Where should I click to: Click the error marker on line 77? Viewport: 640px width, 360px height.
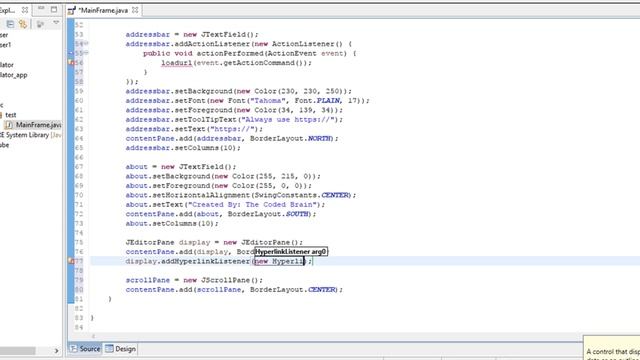point(71,261)
